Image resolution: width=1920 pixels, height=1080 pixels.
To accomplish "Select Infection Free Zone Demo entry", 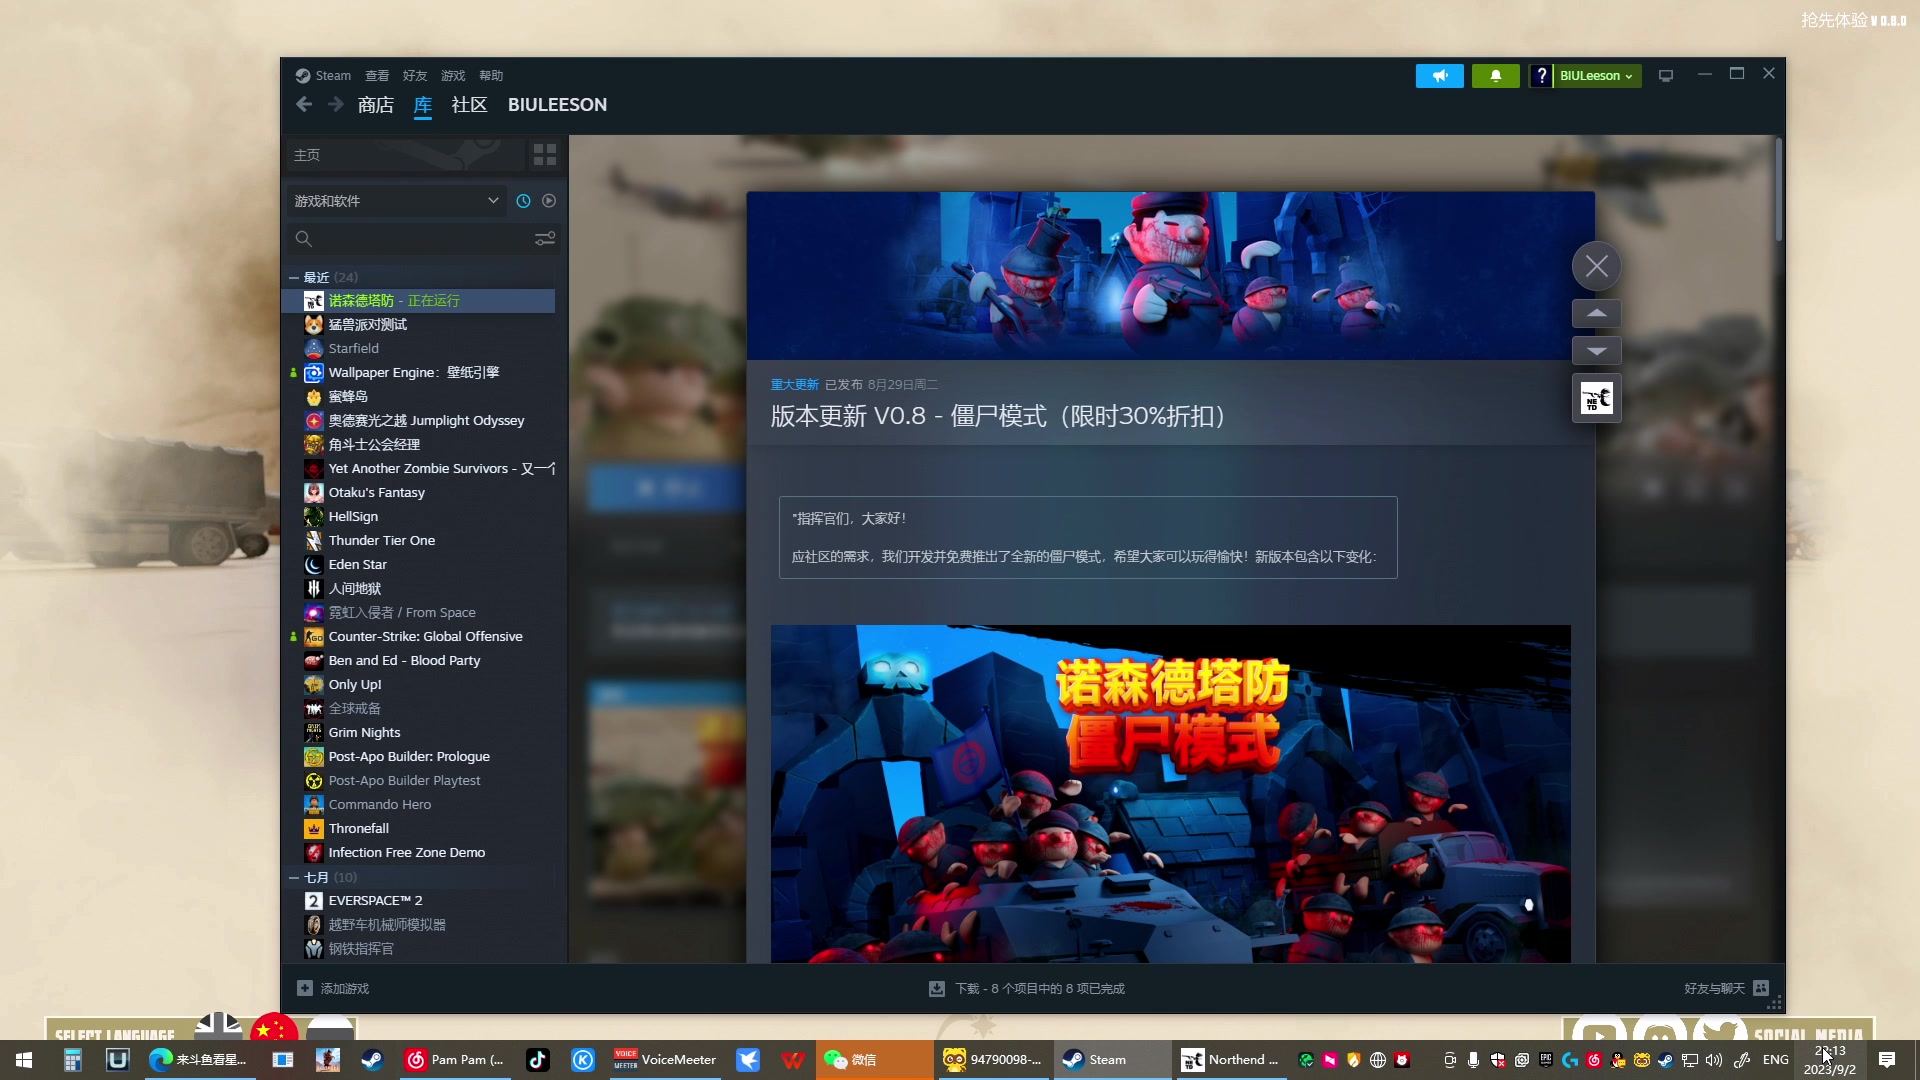I will click(419, 853).
